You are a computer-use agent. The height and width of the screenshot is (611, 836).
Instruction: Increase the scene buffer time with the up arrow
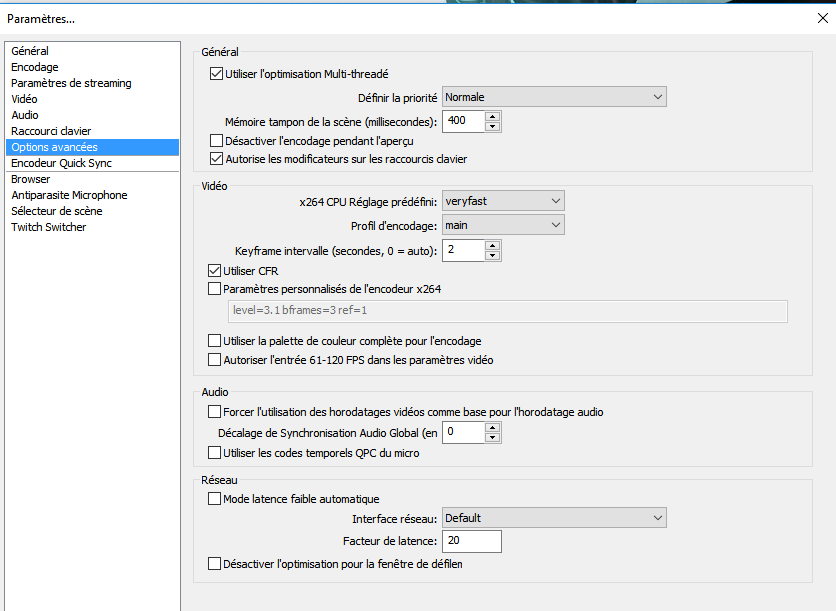click(x=493, y=117)
